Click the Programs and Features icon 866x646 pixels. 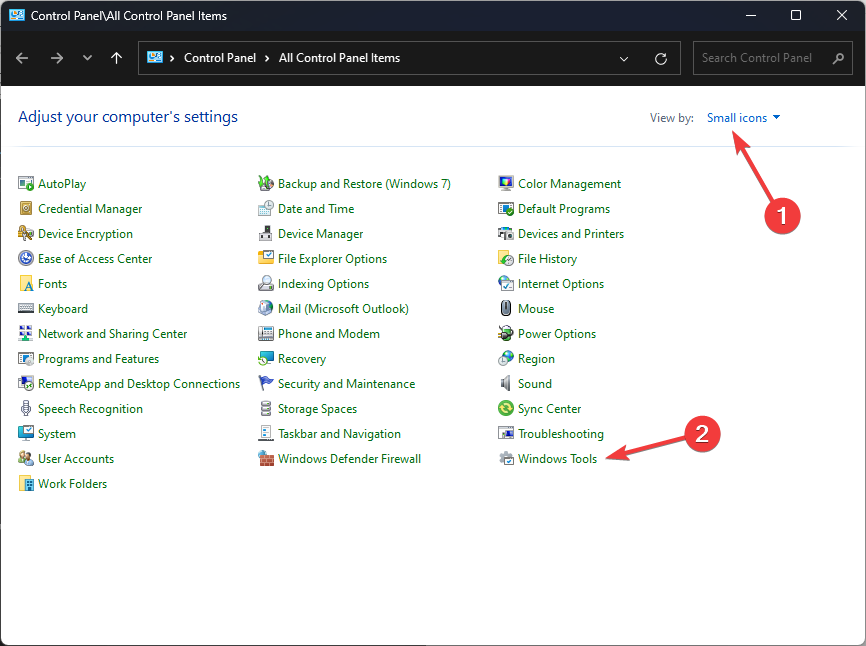[x=26, y=359]
